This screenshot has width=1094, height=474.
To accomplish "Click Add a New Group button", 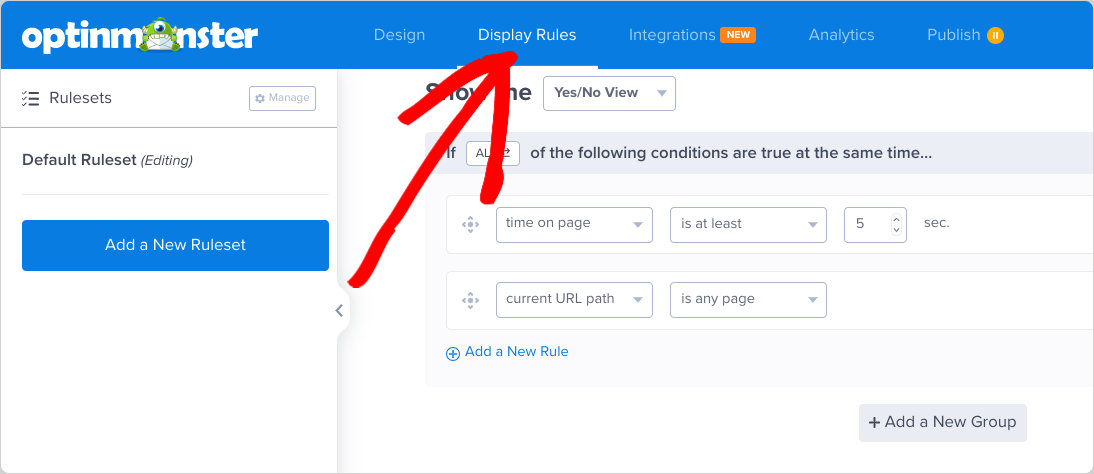I will click(942, 422).
